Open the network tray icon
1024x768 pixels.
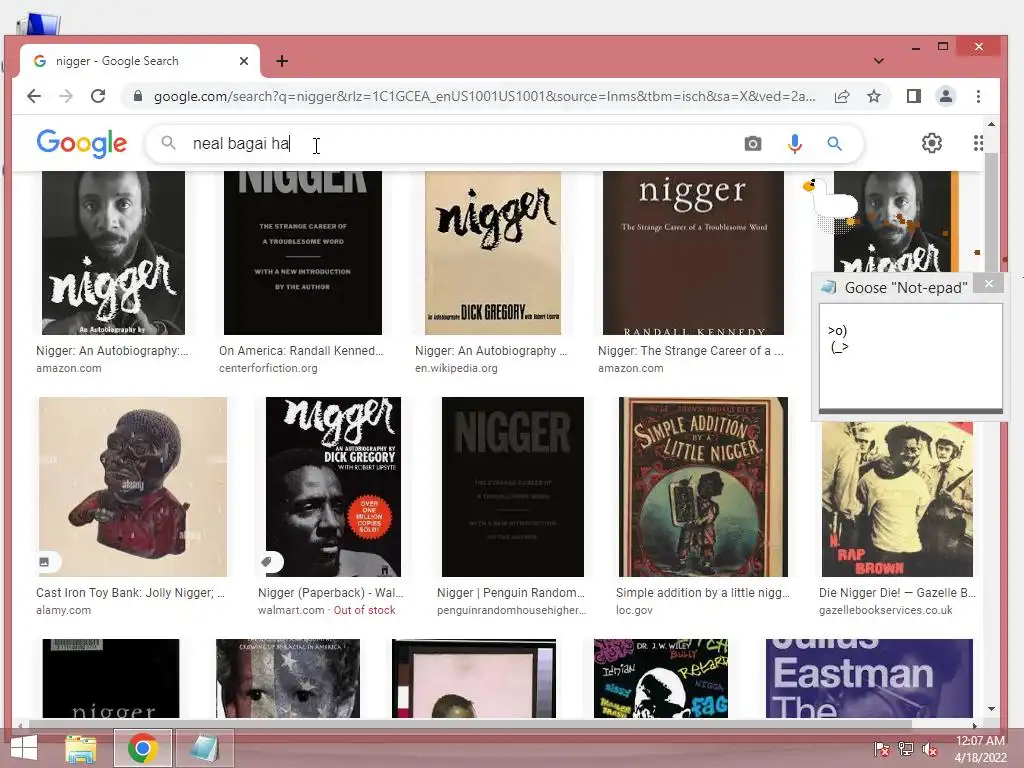[x=906, y=749]
